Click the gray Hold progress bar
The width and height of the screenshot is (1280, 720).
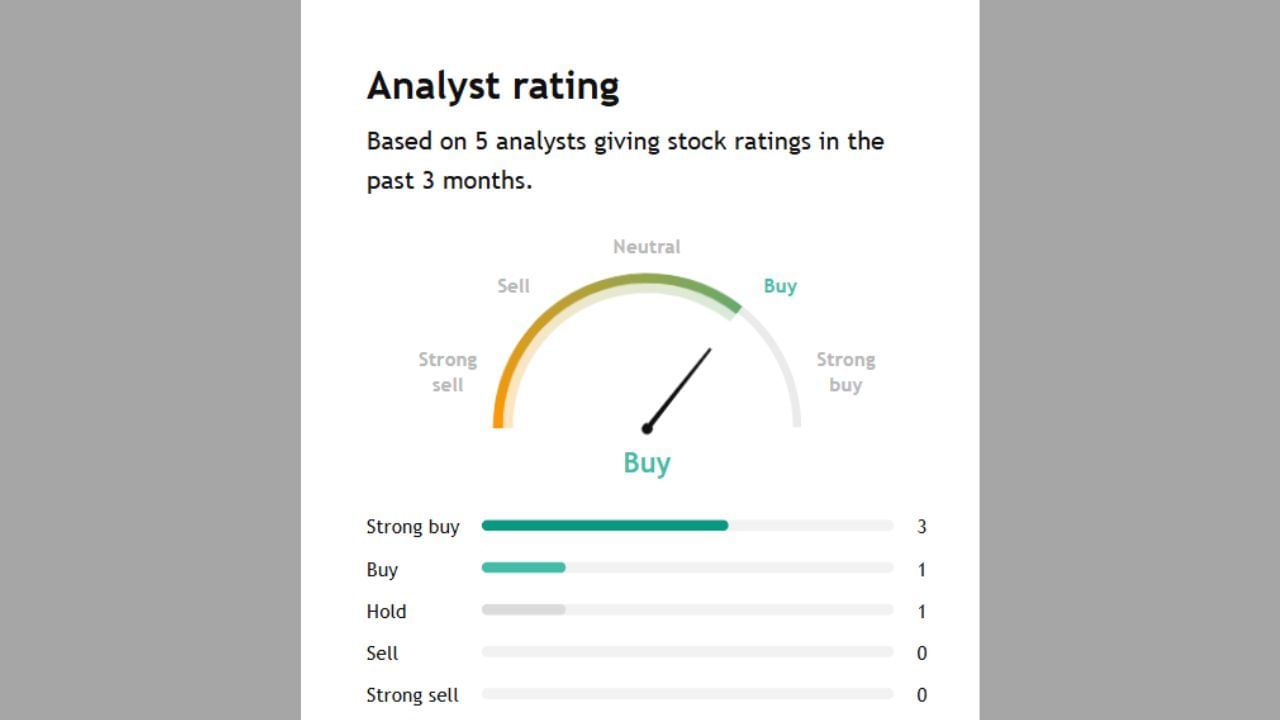pos(523,610)
